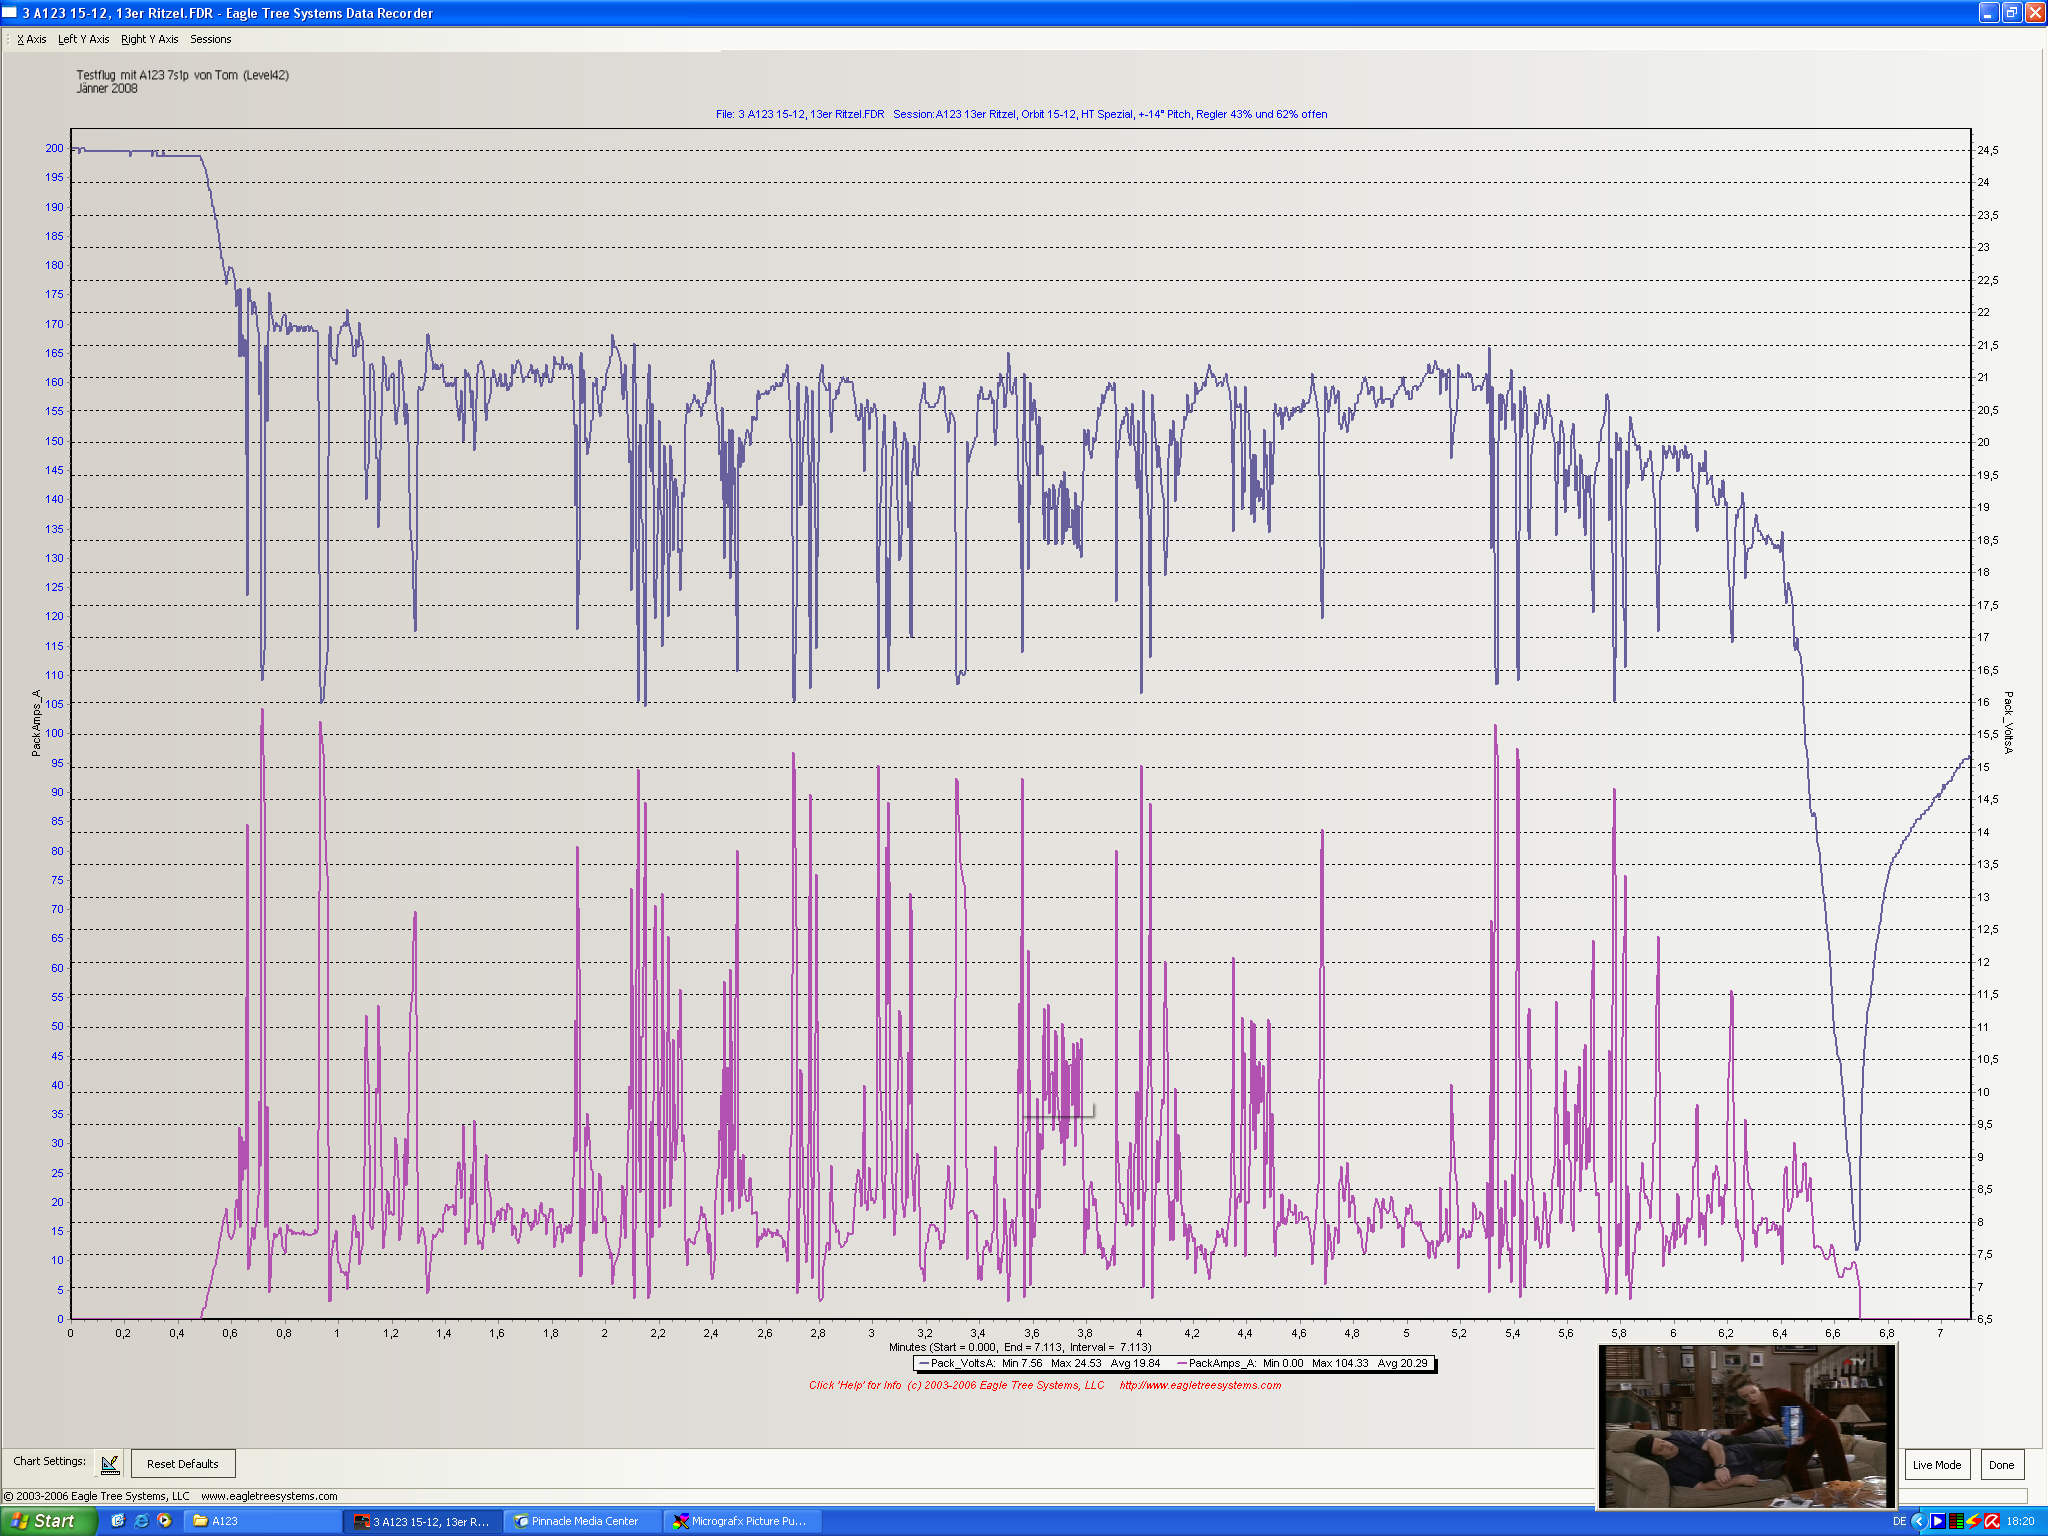Launch Internet Explorer from Quick Launch
Image resolution: width=2048 pixels, height=1536 pixels.
pos(141,1521)
